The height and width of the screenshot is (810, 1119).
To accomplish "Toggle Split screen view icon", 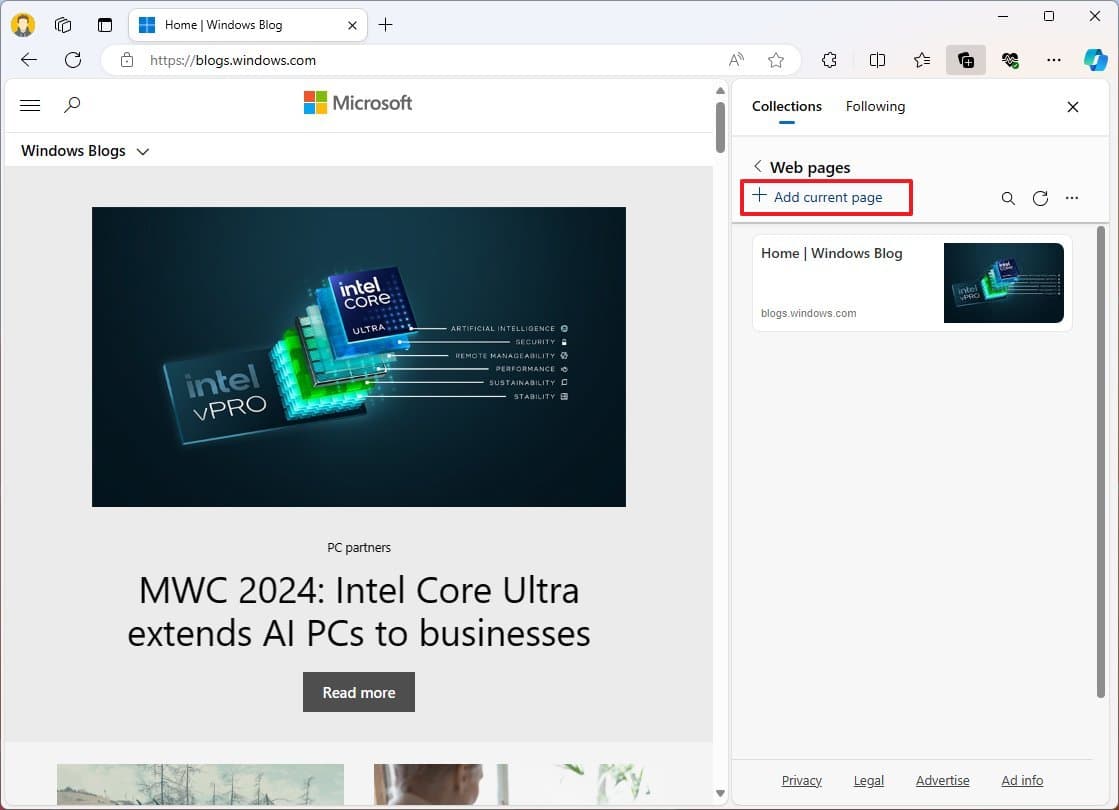I will (877, 60).
